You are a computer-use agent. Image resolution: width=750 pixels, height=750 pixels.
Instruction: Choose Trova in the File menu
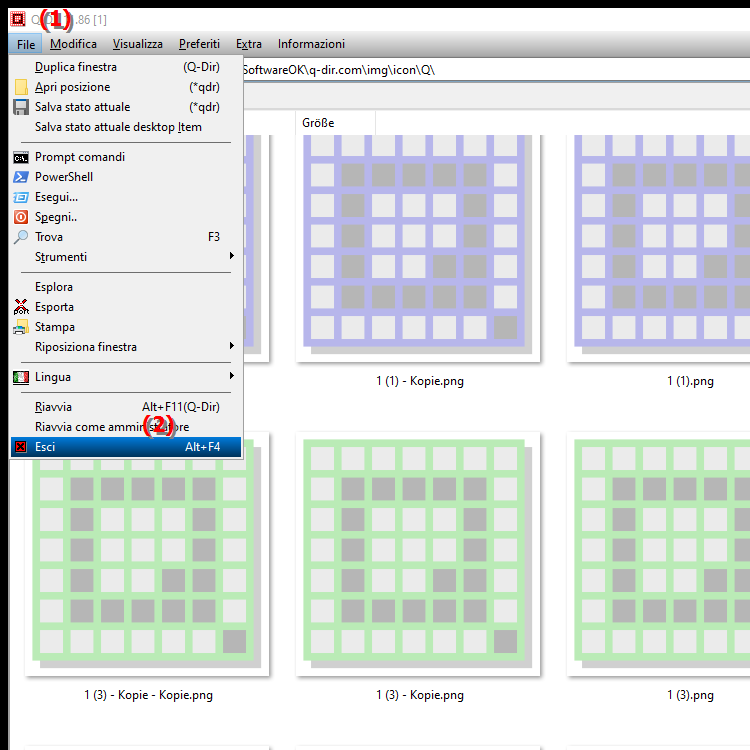tap(126, 237)
